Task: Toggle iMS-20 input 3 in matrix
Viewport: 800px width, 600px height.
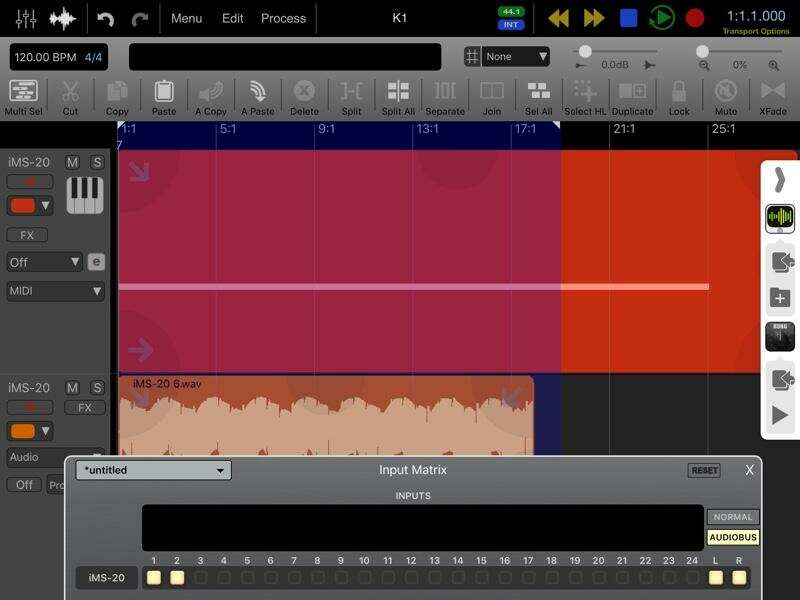Action: click(x=201, y=578)
